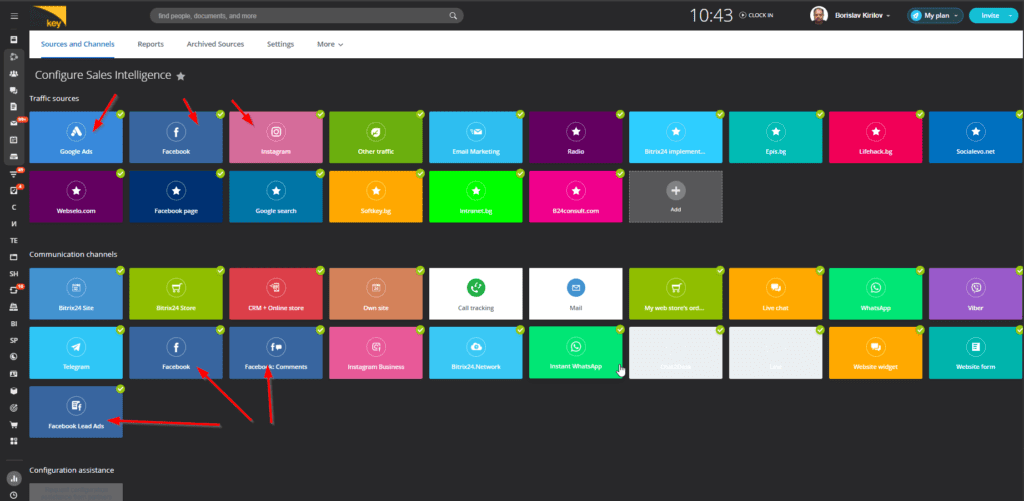1024x501 pixels.
Task: Open the Instagram traffic source icon
Action: click(x=276, y=131)
